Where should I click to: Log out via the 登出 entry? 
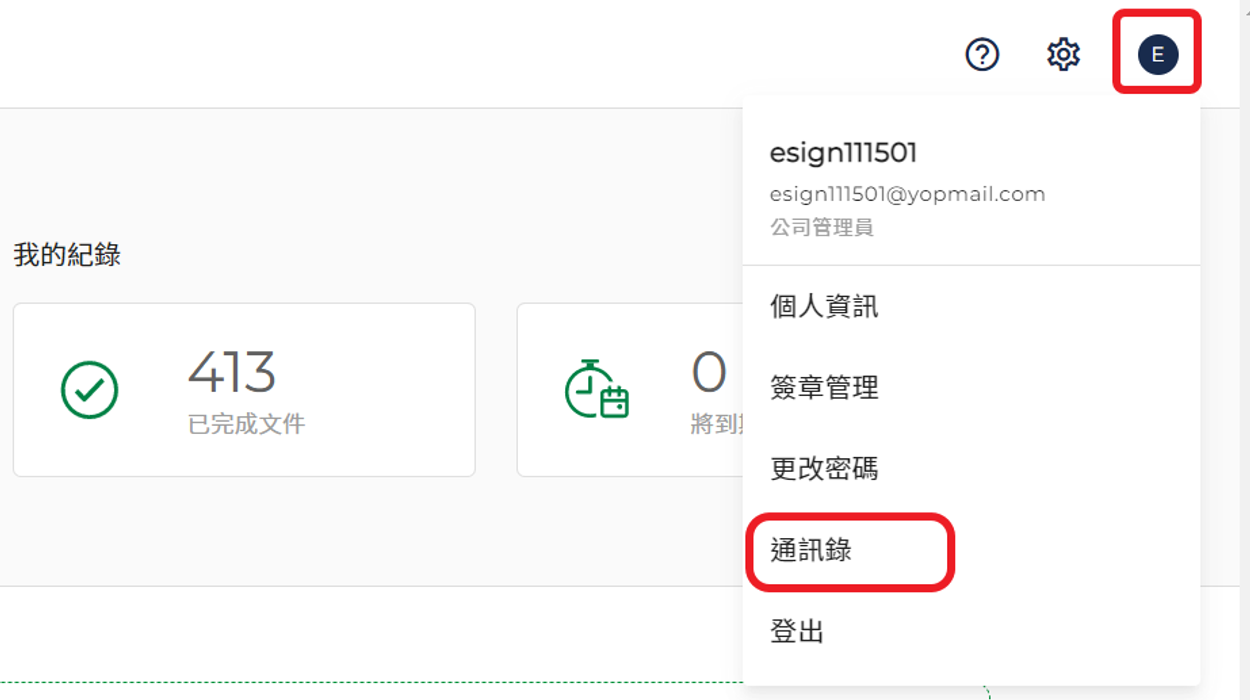point(797,631)
